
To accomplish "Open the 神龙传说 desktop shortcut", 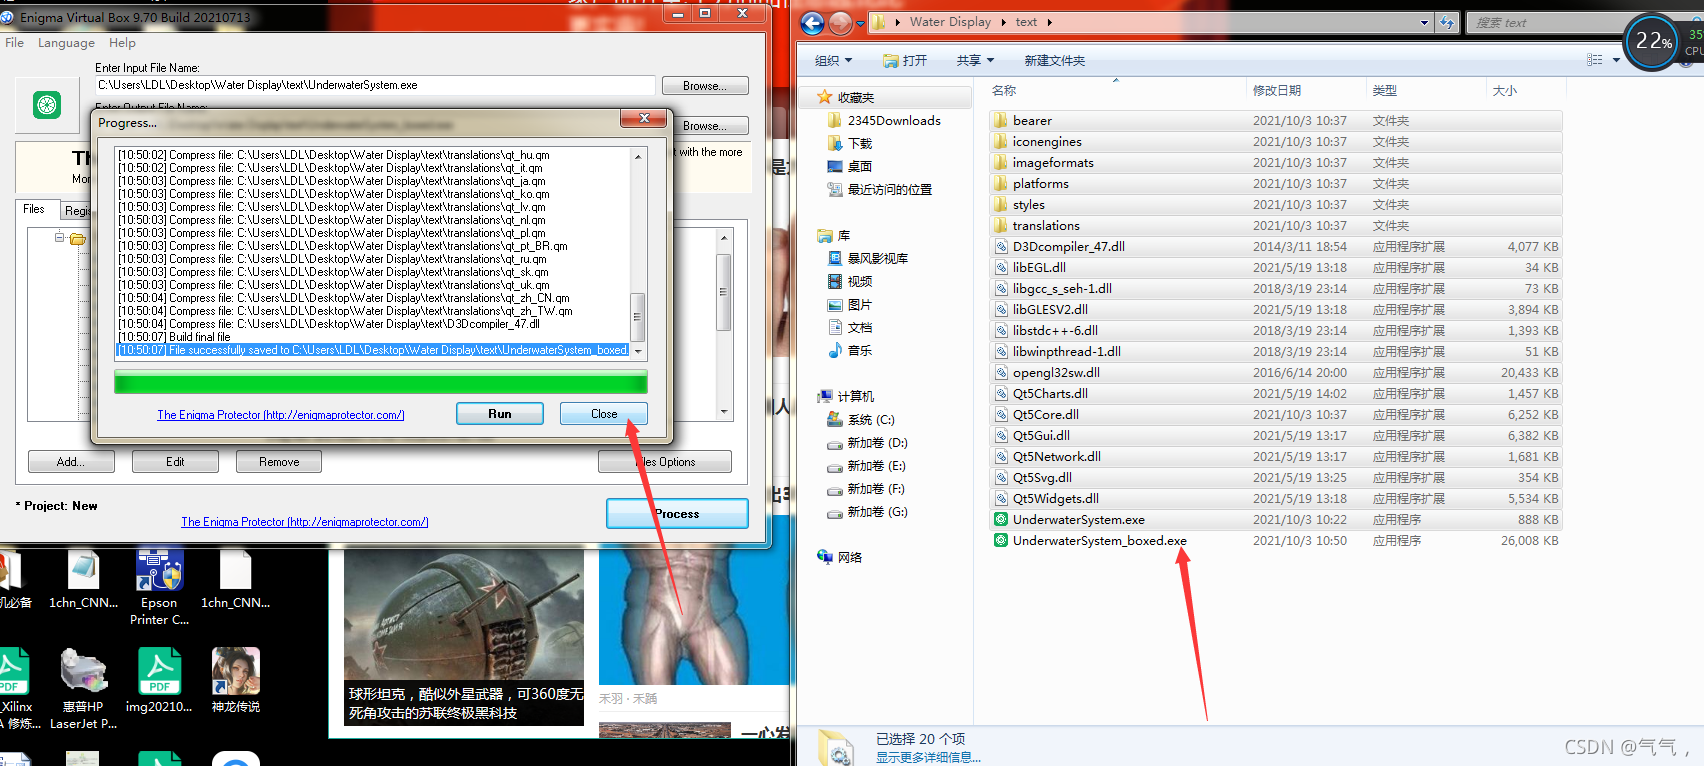I will coord(236,680).
